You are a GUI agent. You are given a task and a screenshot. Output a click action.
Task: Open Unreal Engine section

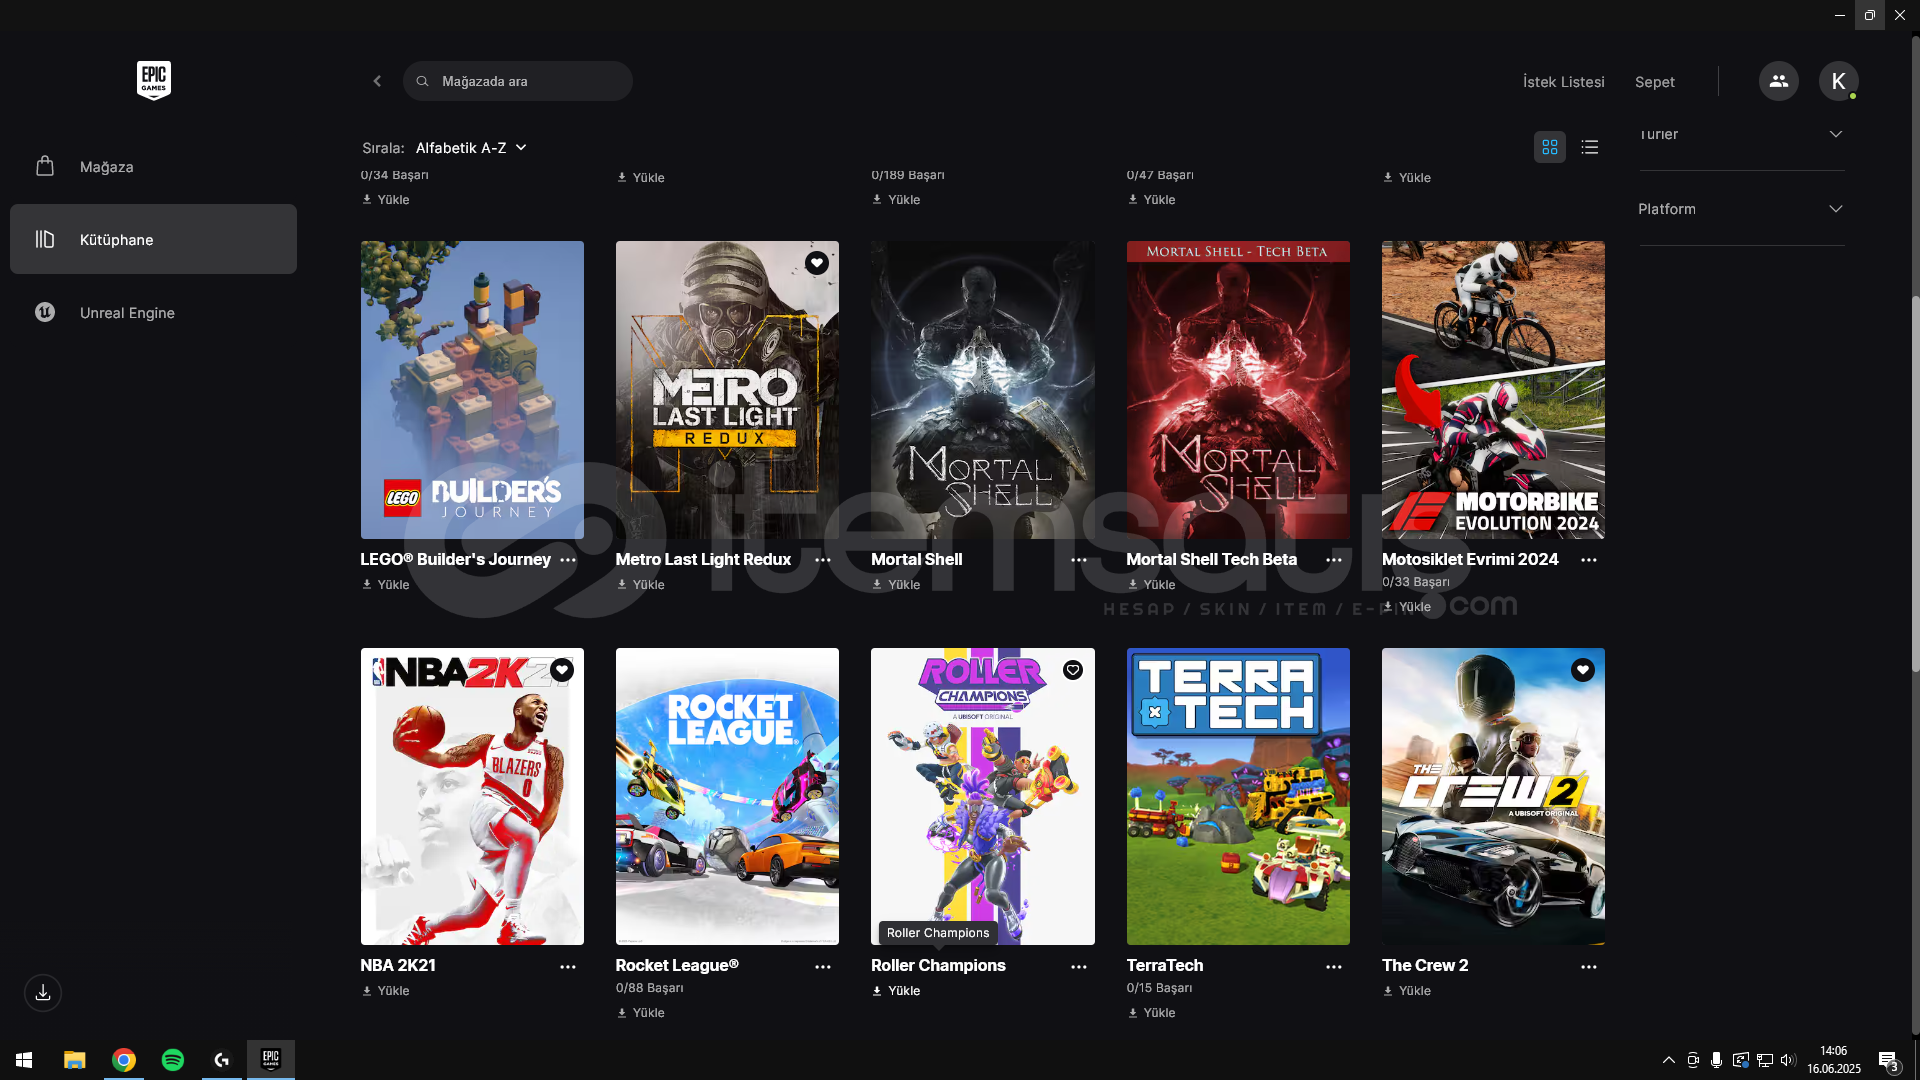pos(153,313)
